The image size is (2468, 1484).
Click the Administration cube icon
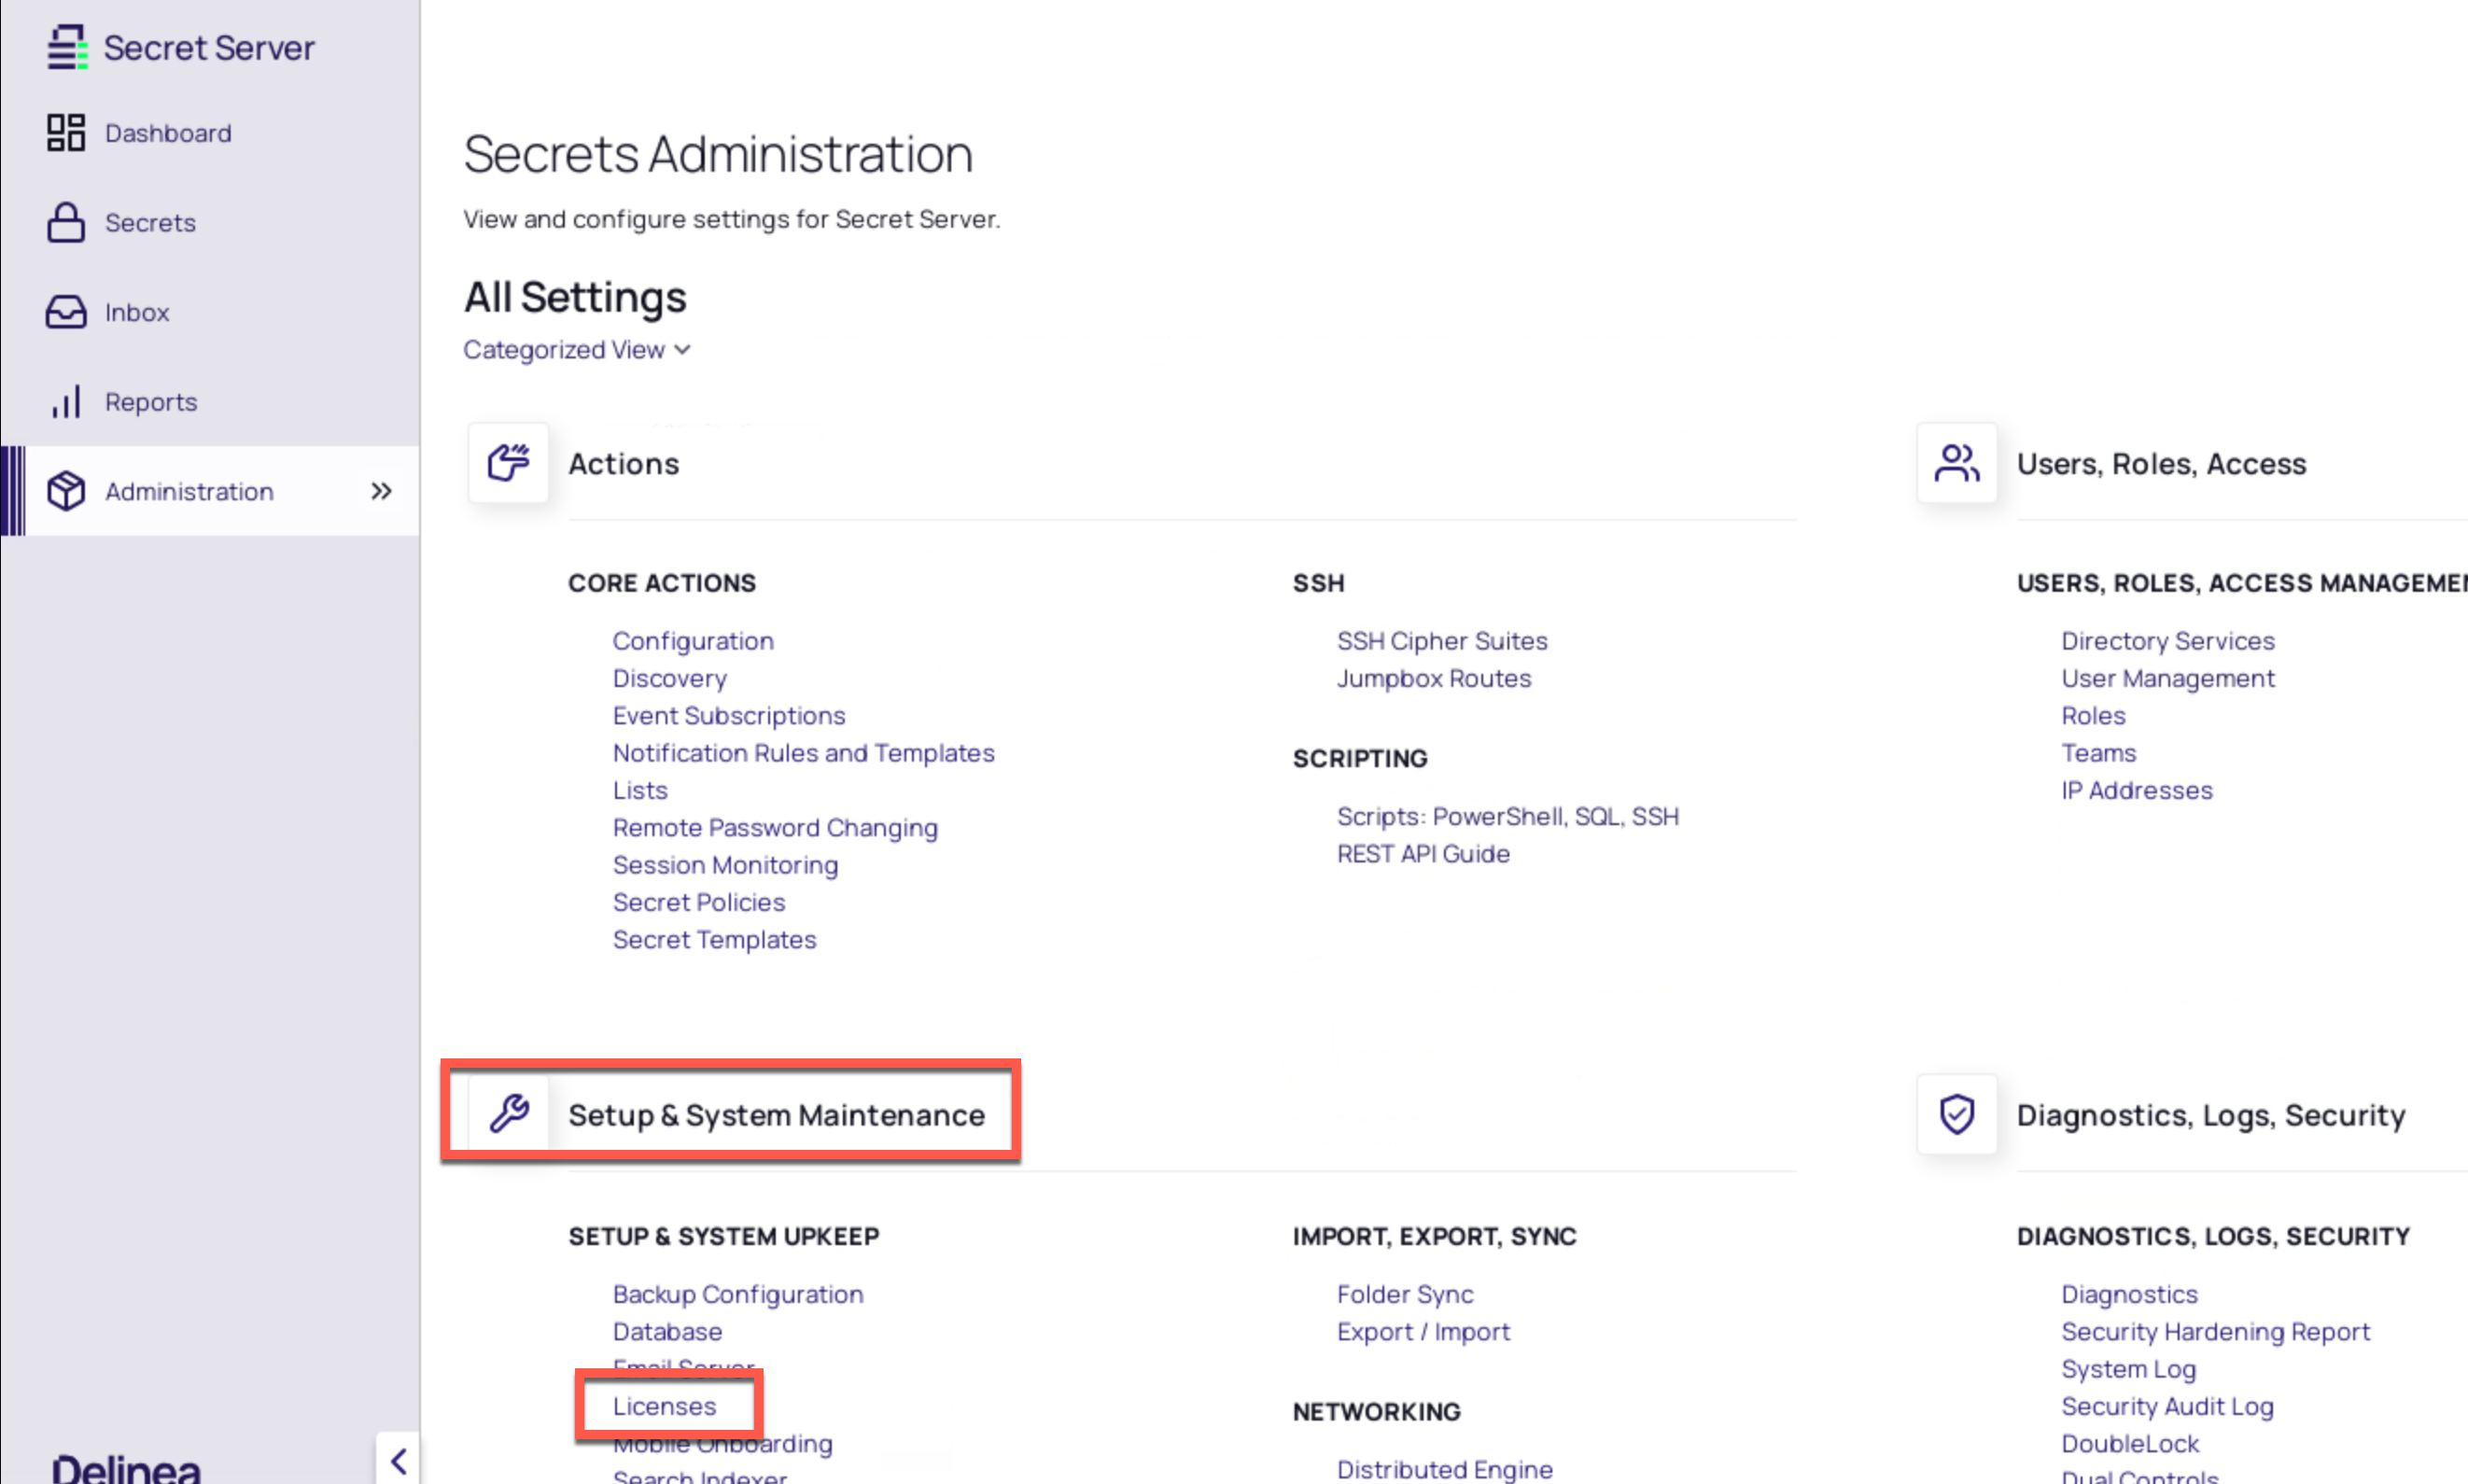coord(66,491)
